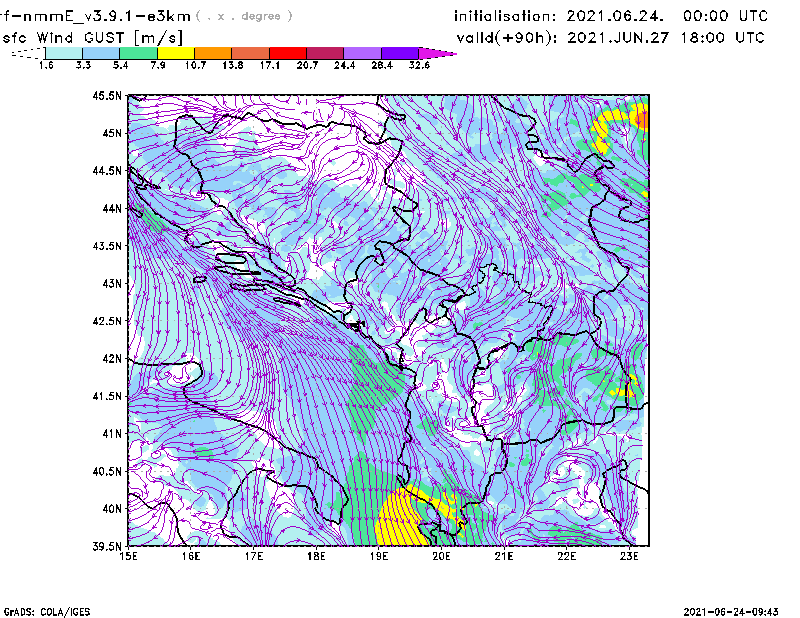Click the "valid(+90h):" label
The height and width of the screenshot is (618, 800).
coord(508,38)
